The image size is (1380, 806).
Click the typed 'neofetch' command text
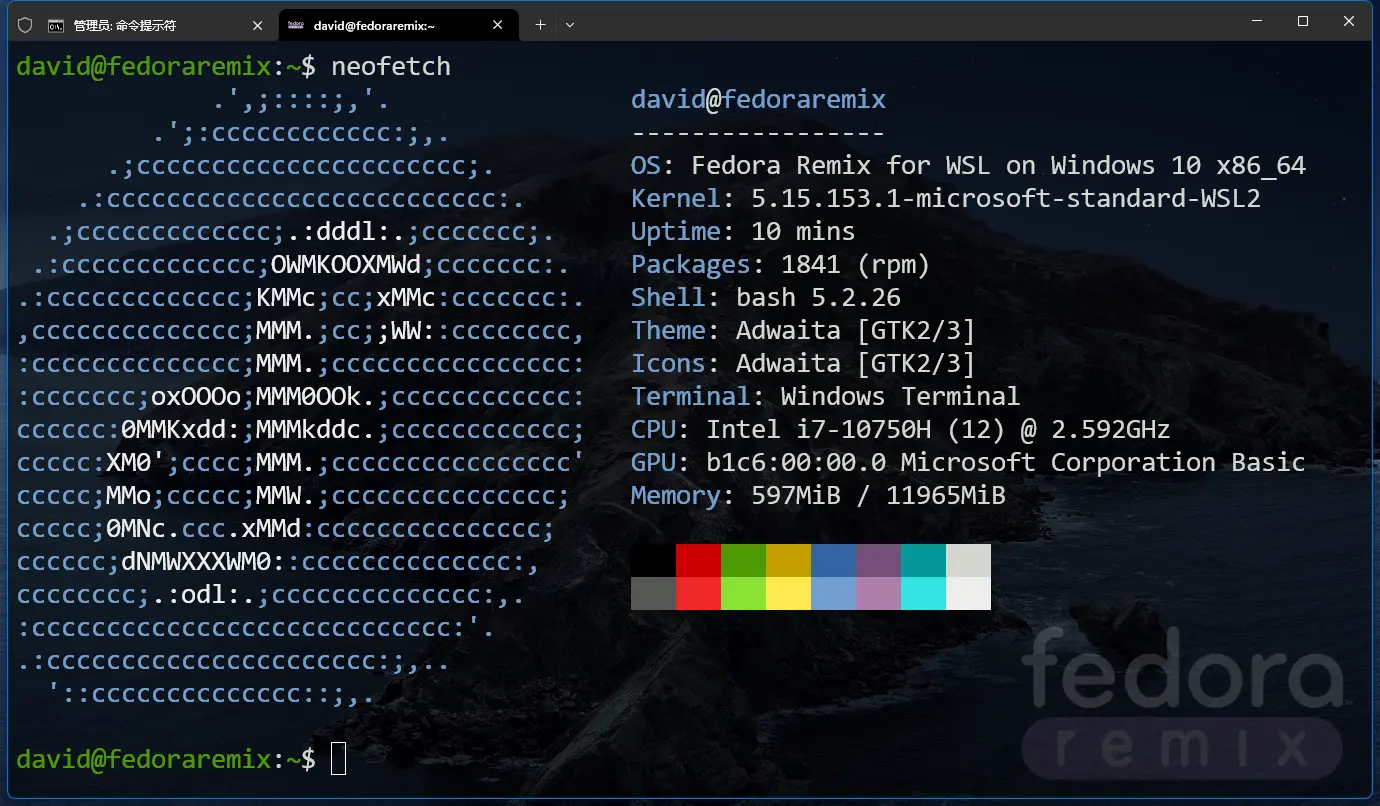coord(391,66)
